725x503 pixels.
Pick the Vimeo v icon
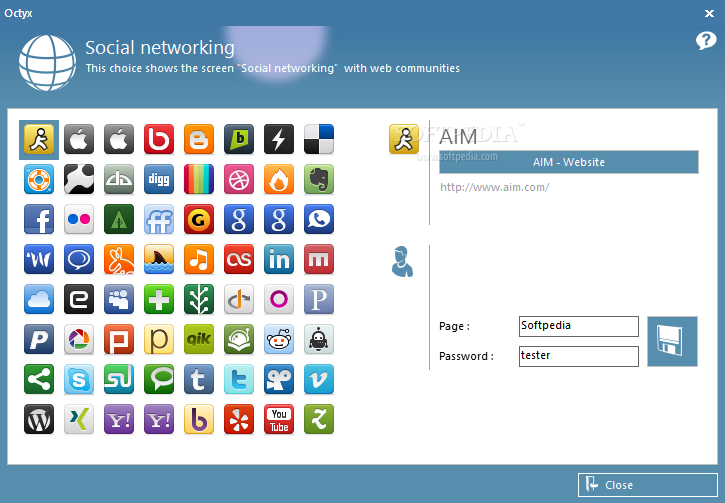pos(319,379)
